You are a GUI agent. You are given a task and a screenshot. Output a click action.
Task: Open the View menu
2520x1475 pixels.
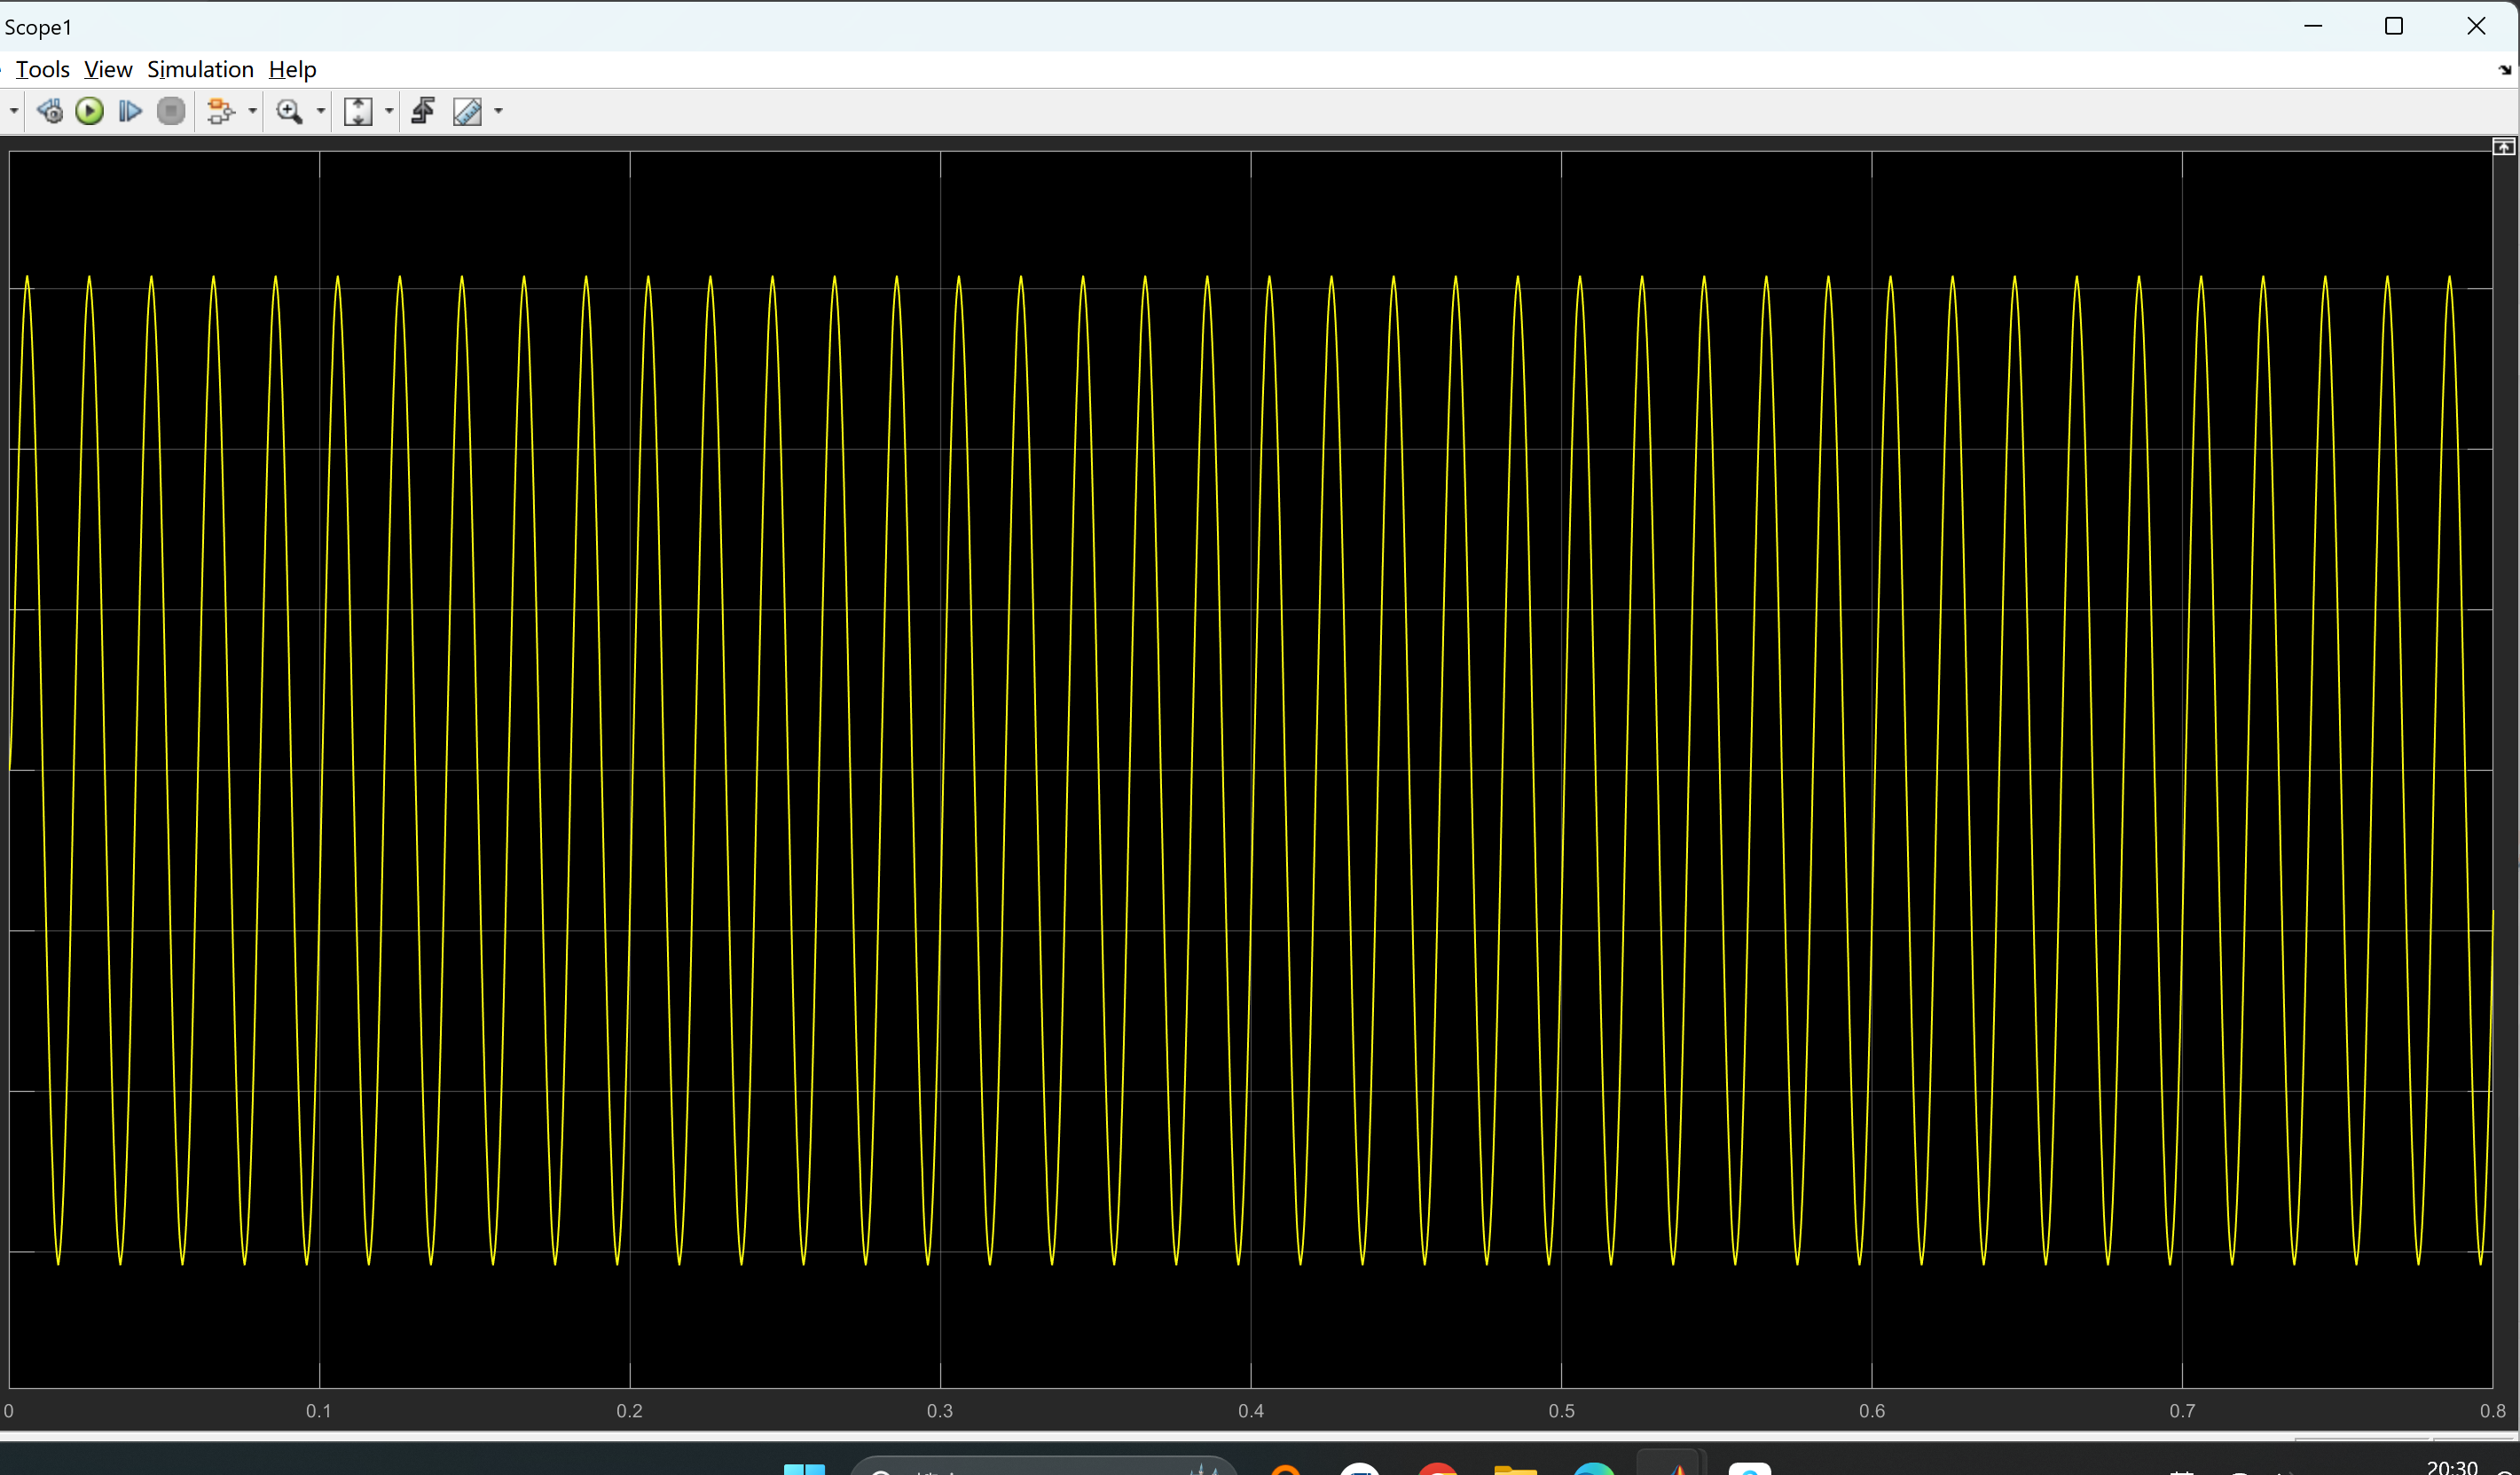click(x=108, y=69)
